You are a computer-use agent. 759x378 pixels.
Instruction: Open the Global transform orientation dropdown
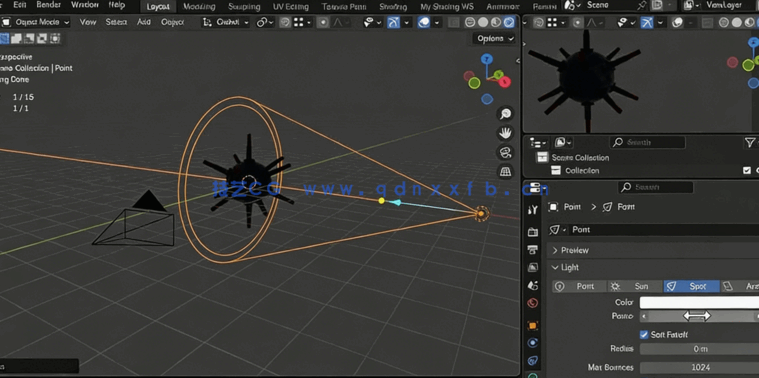[226, 22]
